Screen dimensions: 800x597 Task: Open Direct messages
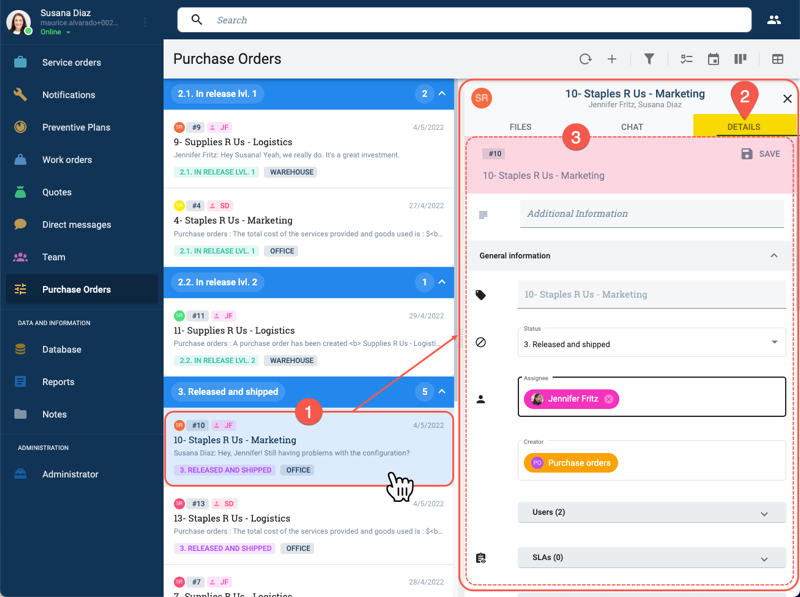pos(77,225)
